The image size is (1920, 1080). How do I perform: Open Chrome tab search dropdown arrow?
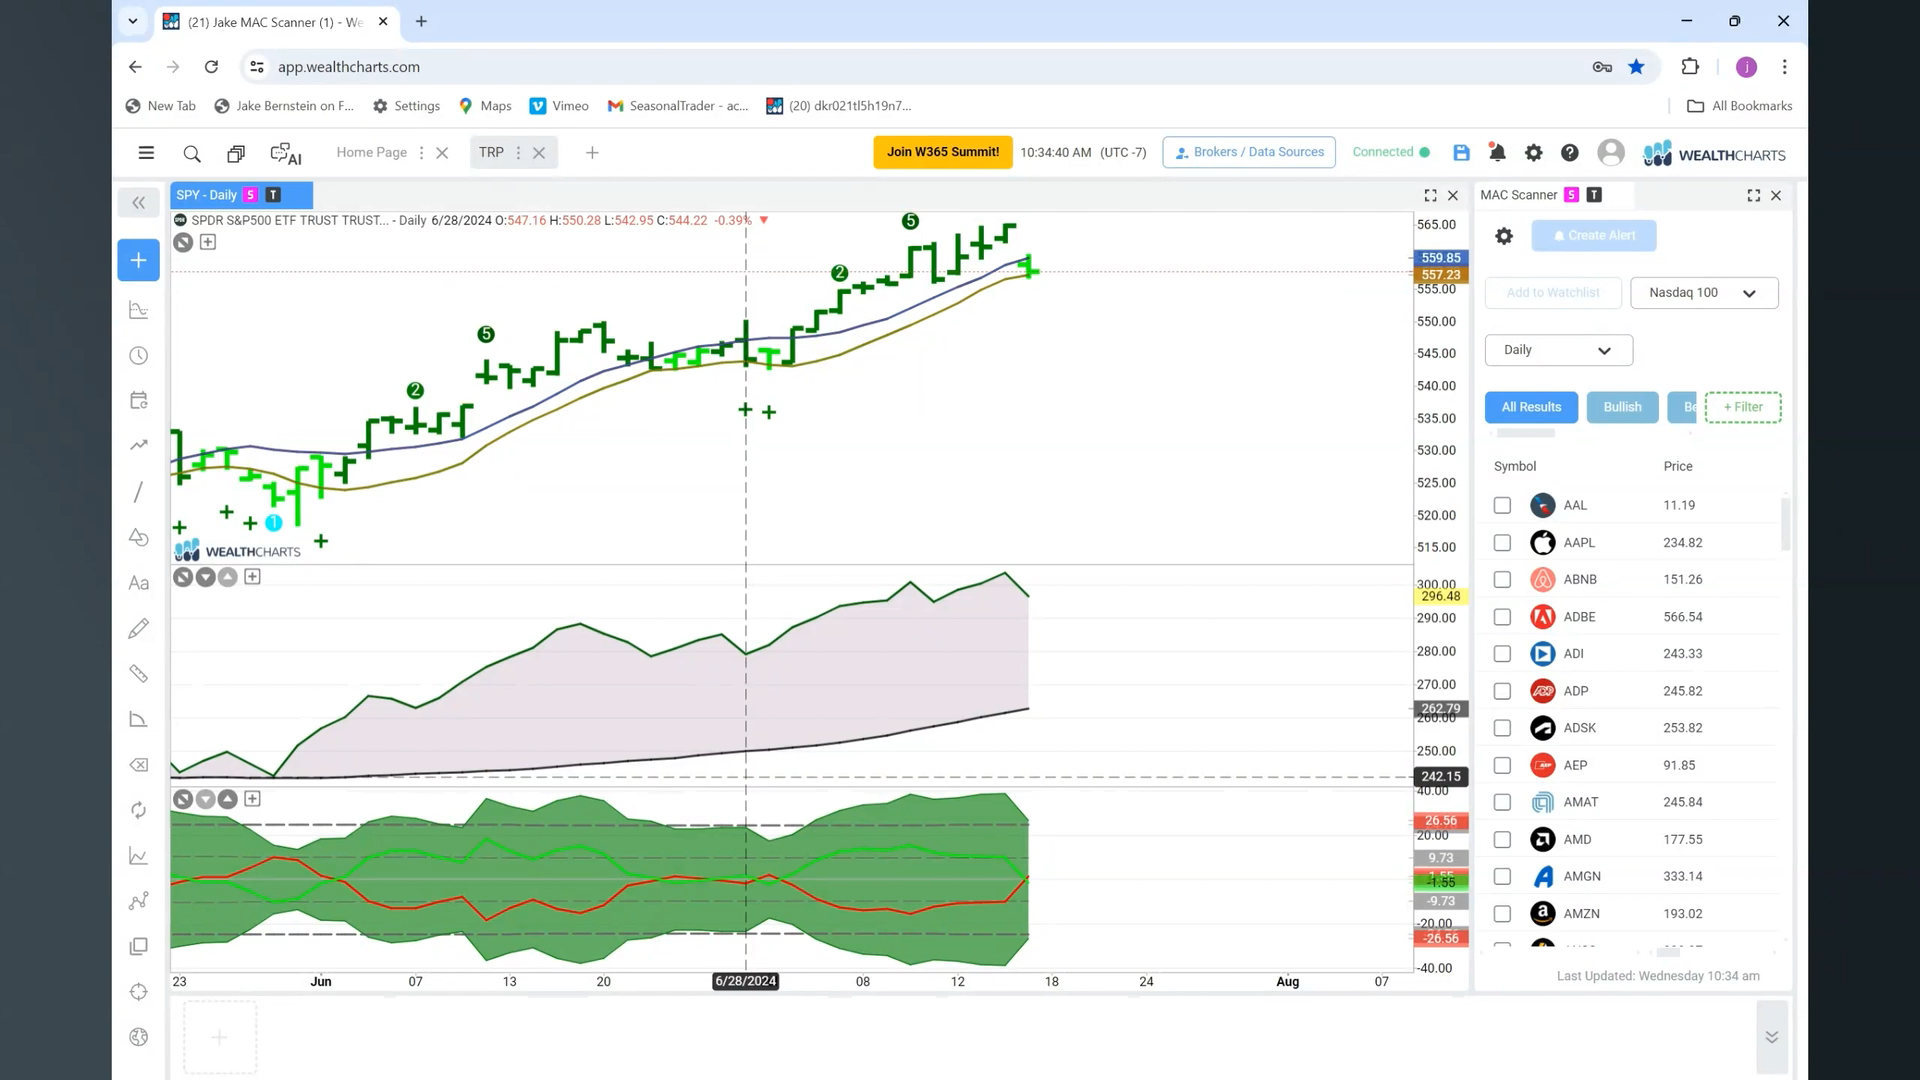132,21
